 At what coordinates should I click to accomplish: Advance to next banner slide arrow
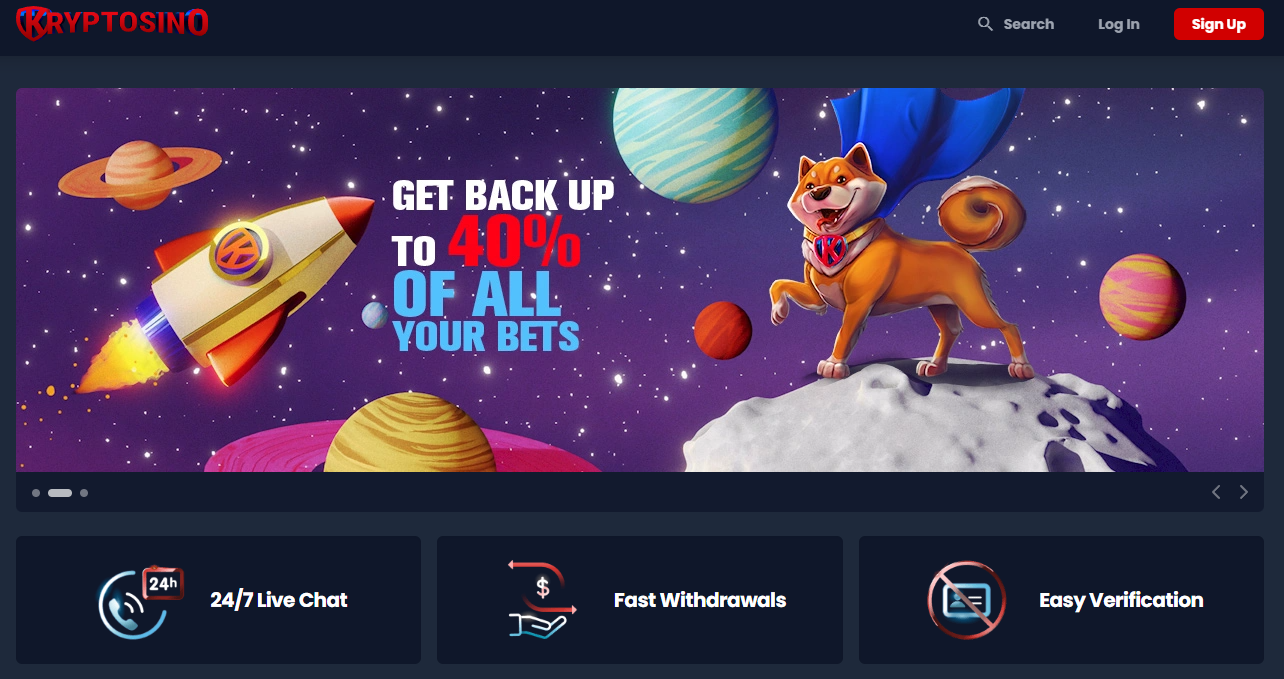point(1244,492)
